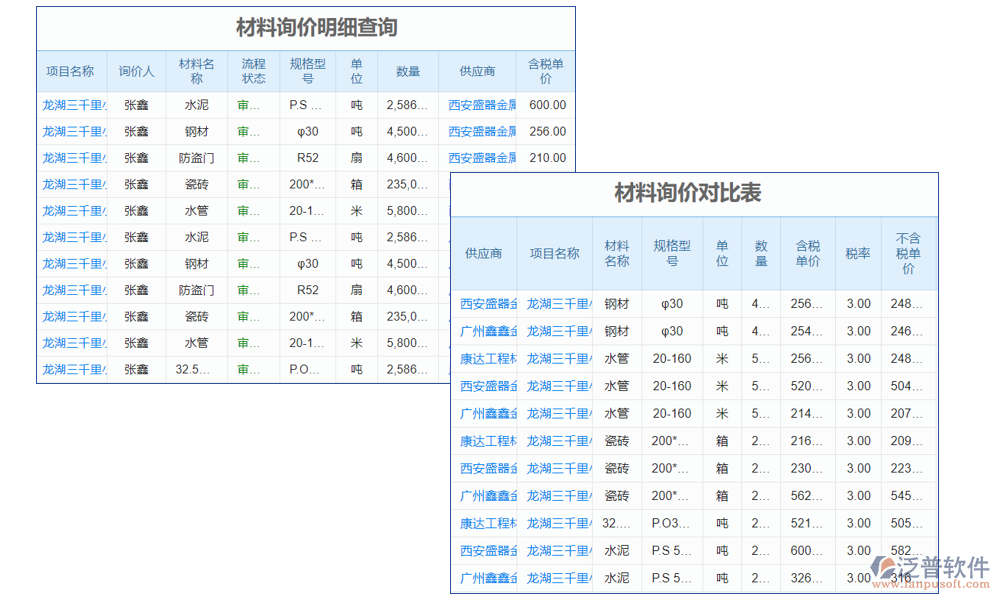Click the 项目名称 header in 材料询价明细查询

tap(70, 71)
